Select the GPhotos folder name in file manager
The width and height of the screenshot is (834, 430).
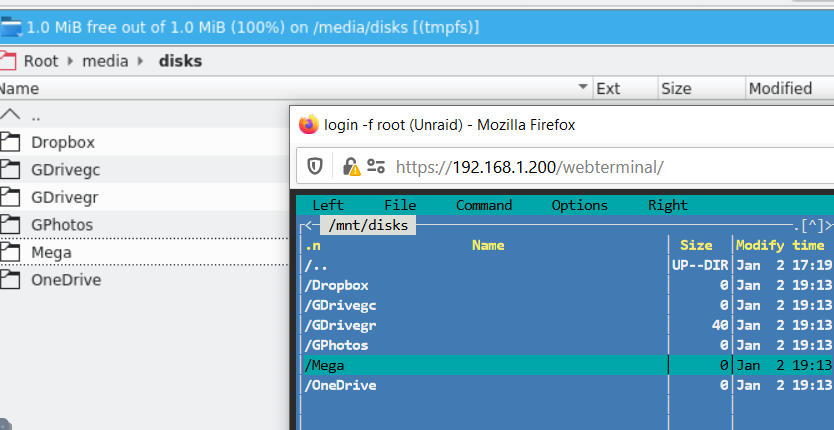click(x=62, y=225)
